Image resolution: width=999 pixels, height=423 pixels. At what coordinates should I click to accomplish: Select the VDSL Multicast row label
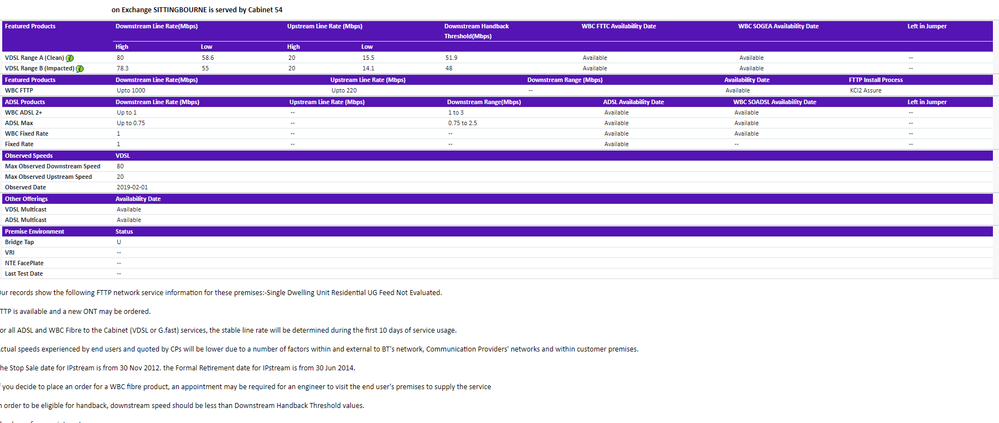click(26, 209)
